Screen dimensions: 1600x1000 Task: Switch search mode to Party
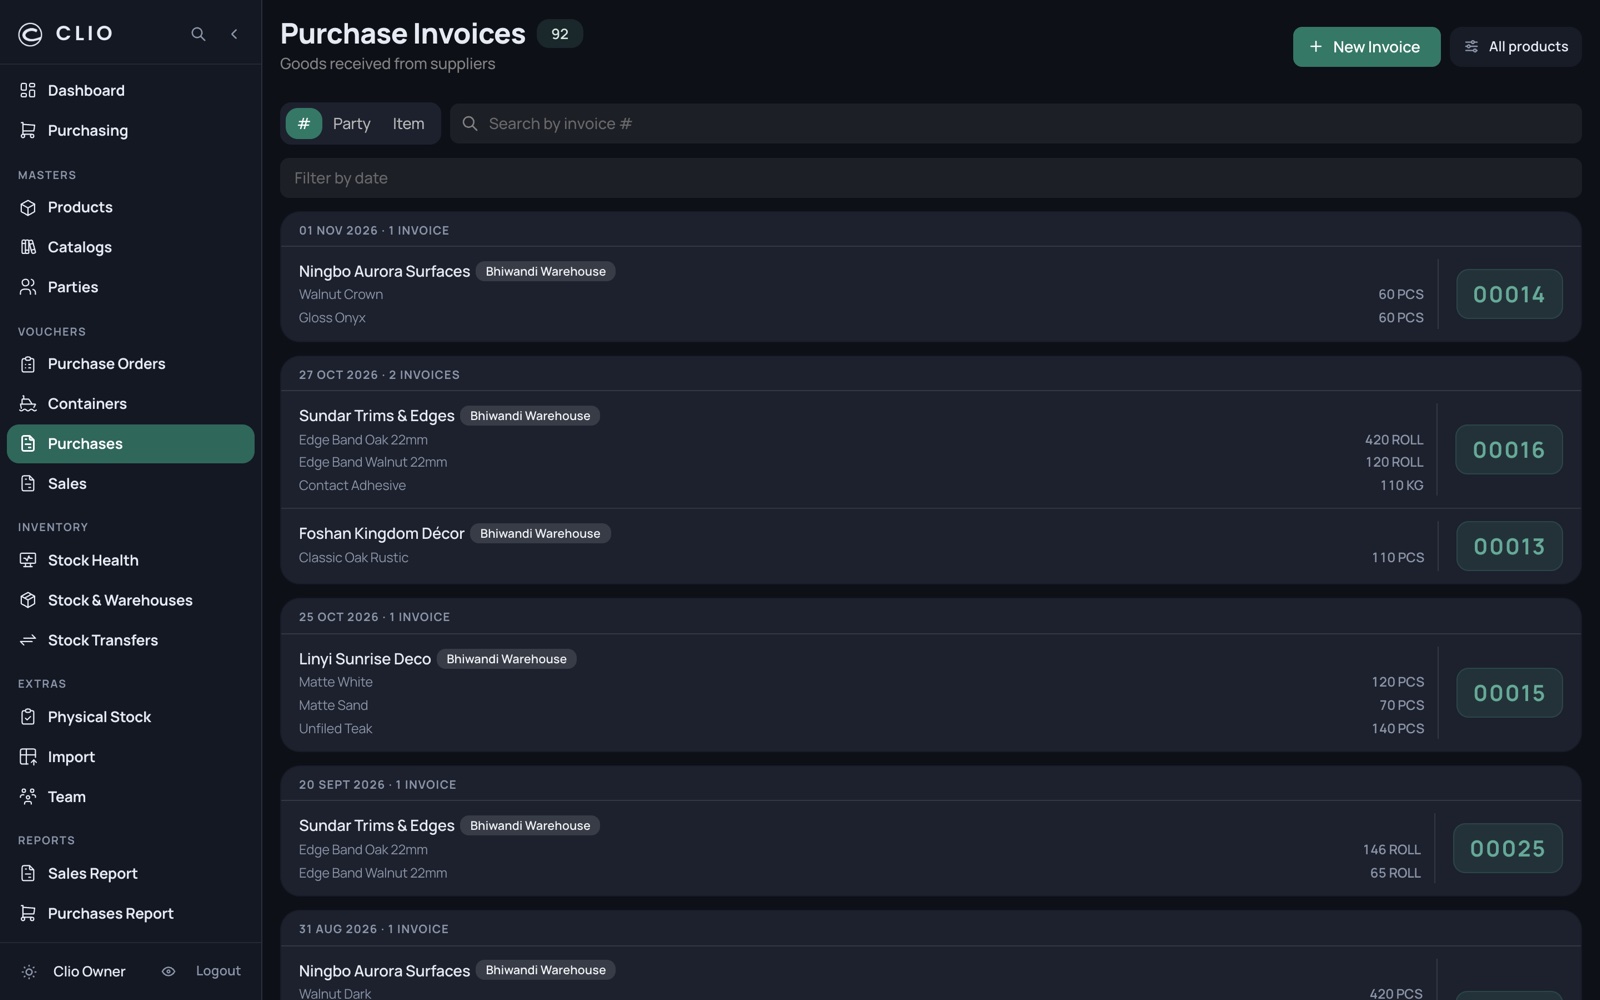[x=351, y=124]
